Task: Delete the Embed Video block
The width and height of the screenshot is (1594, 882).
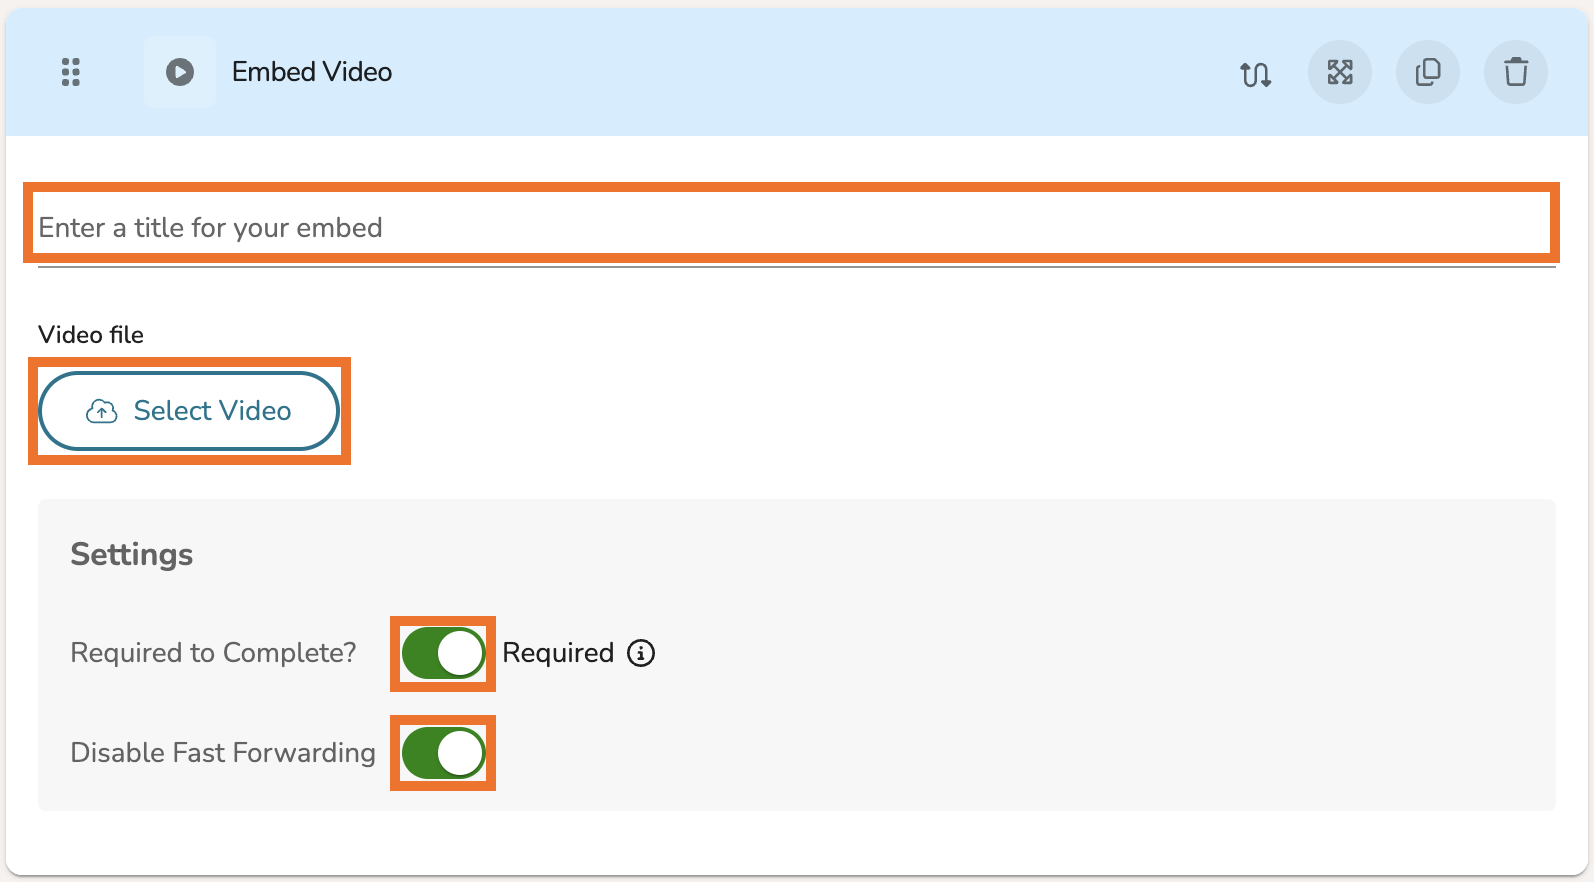Action: (1516, 72)
